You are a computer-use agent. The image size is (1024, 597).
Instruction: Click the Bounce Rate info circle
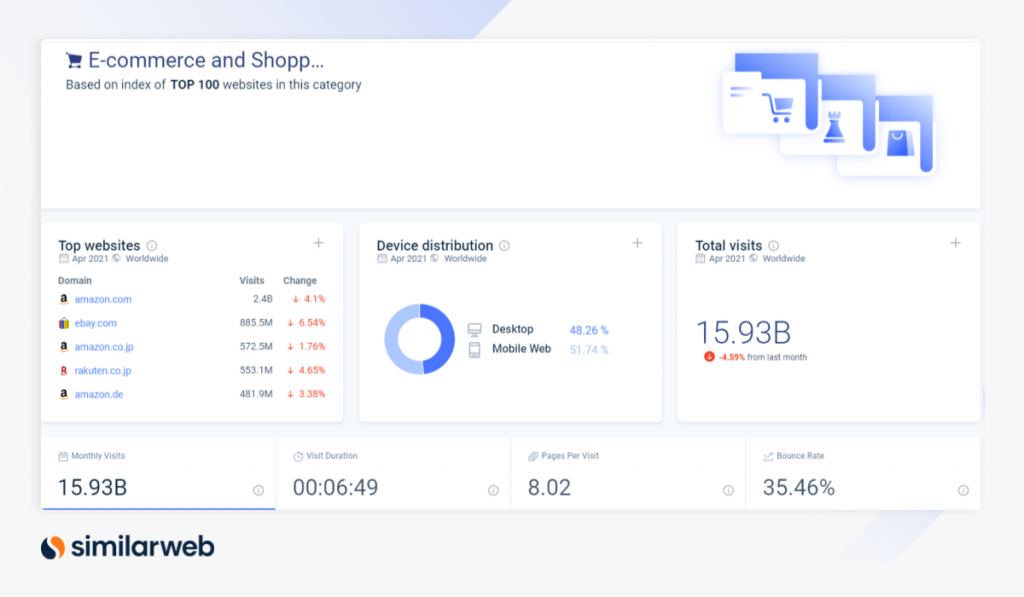coord(963,491)
